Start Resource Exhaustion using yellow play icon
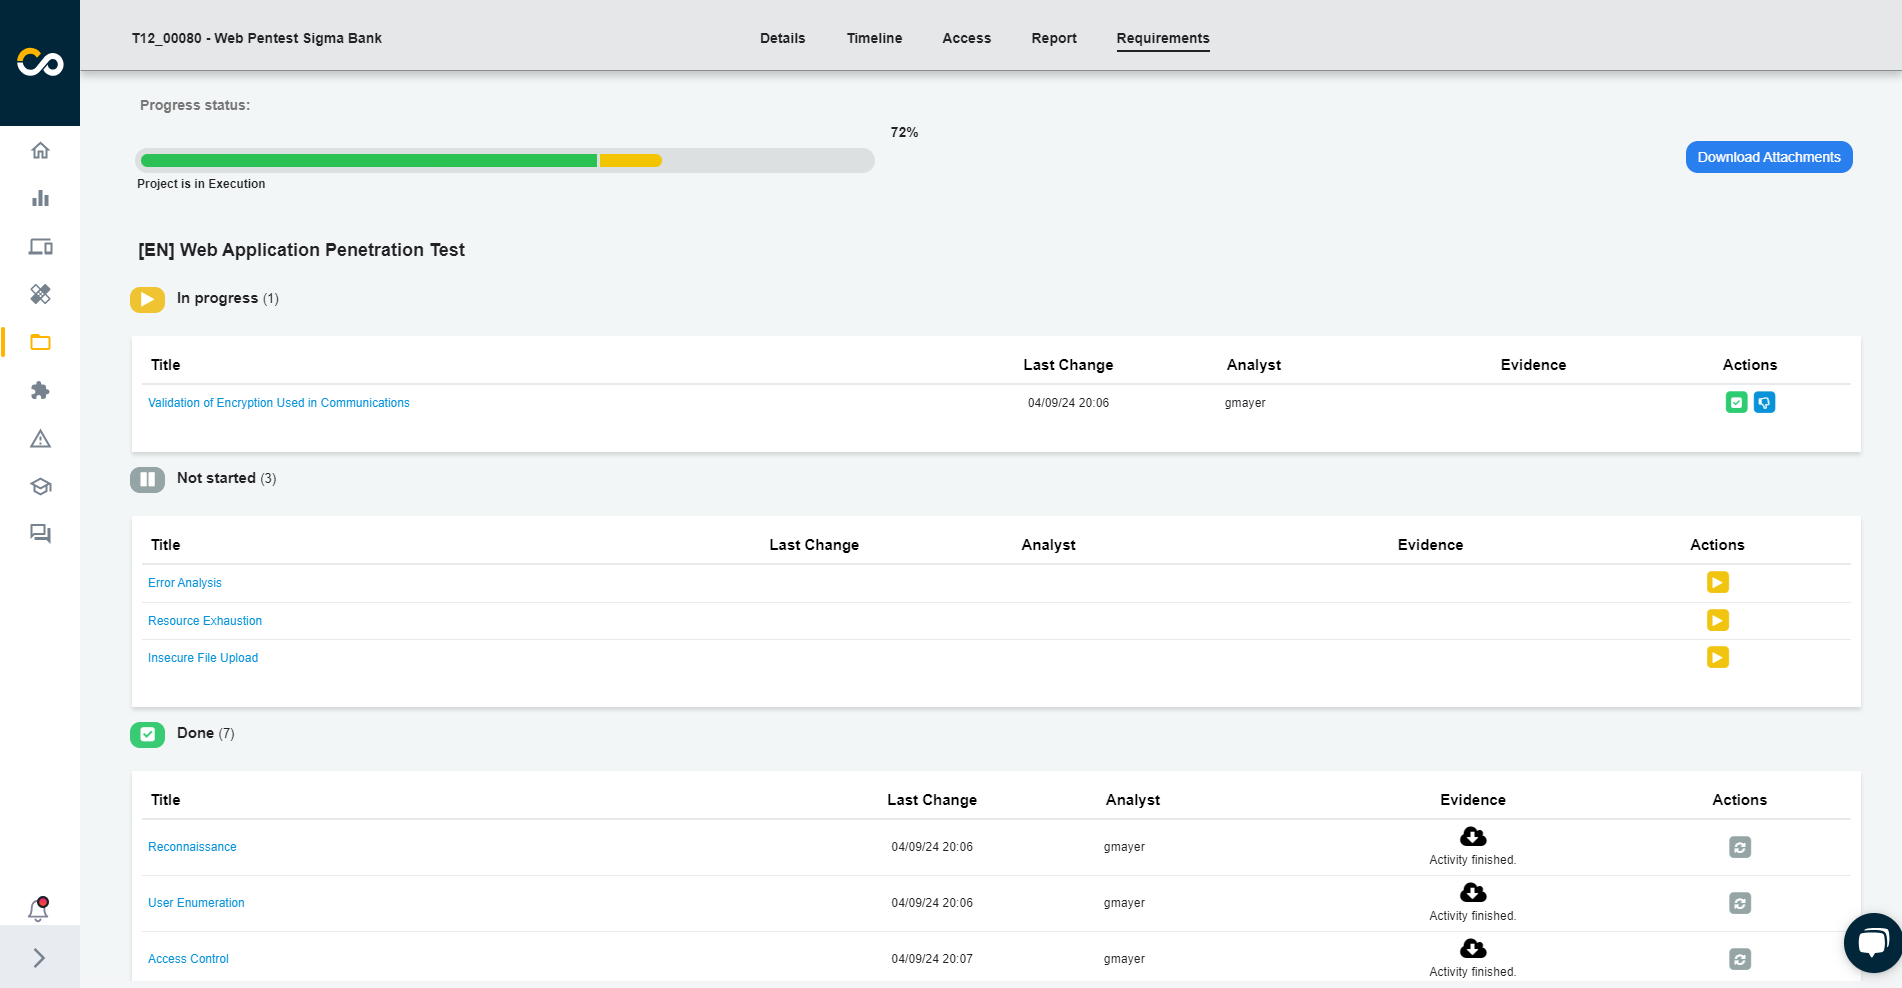 (x=1718, y=620)
